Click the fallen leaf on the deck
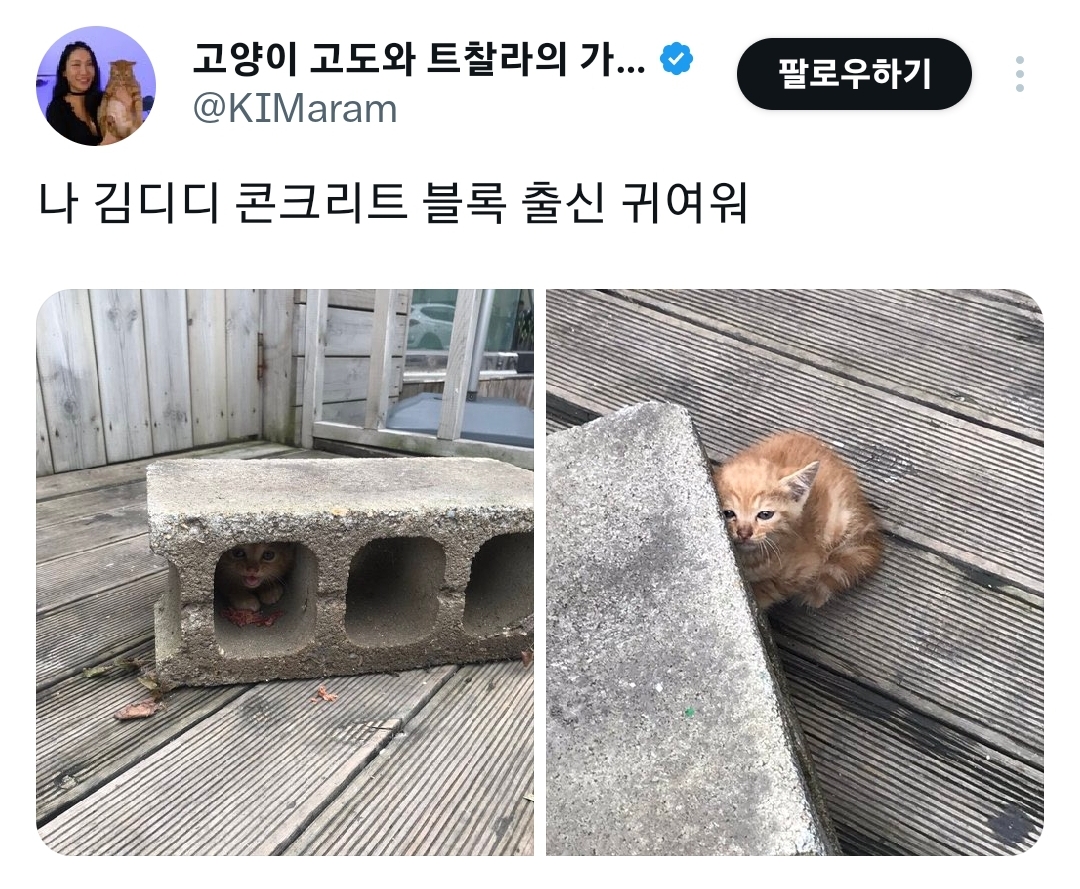Screen dimensions: 1080x889 coord(139,708)
